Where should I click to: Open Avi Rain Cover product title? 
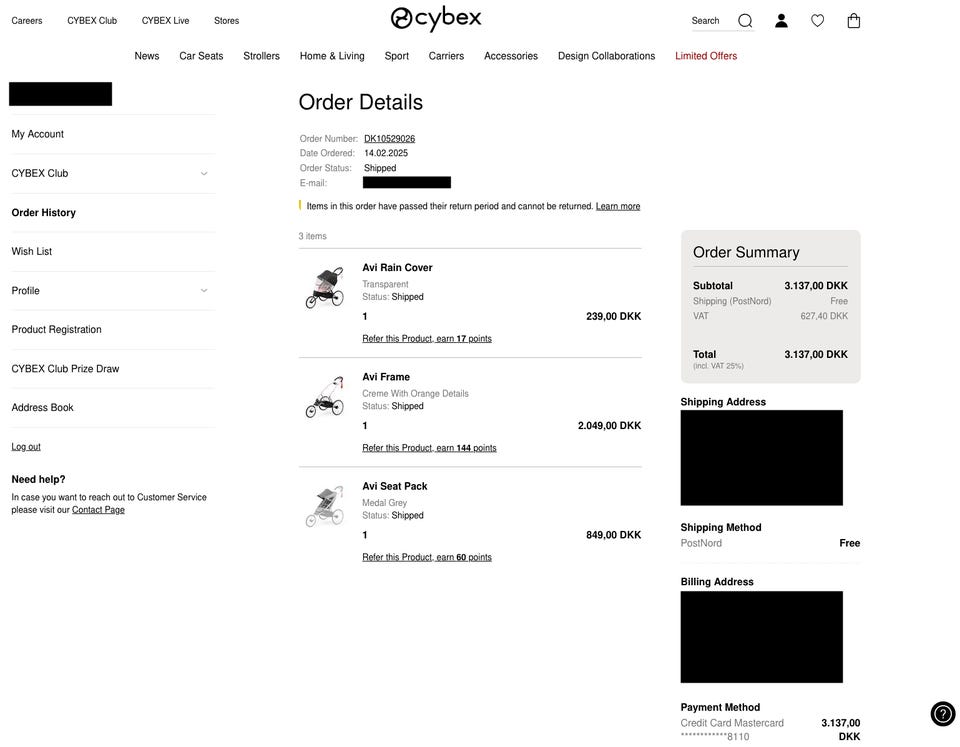(397, 268)
